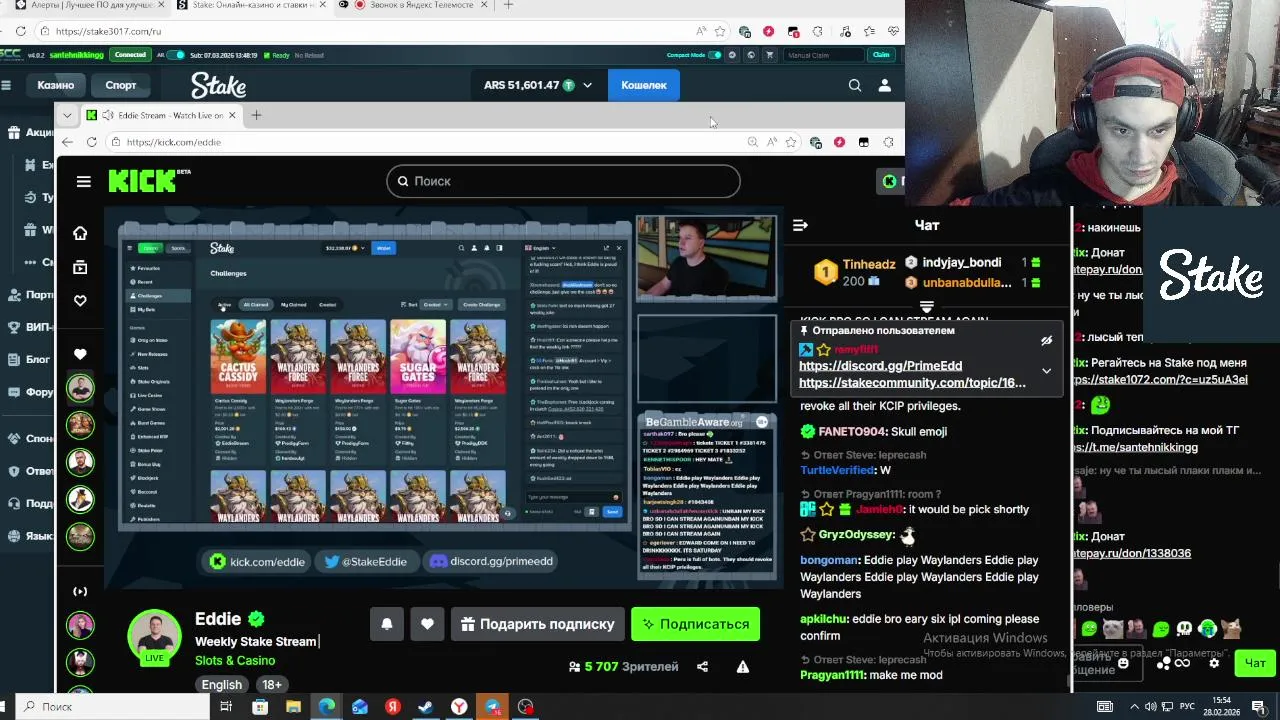
Task: Click Tinheadz top gifter in chat leaderboard
Action: [854, 272]
